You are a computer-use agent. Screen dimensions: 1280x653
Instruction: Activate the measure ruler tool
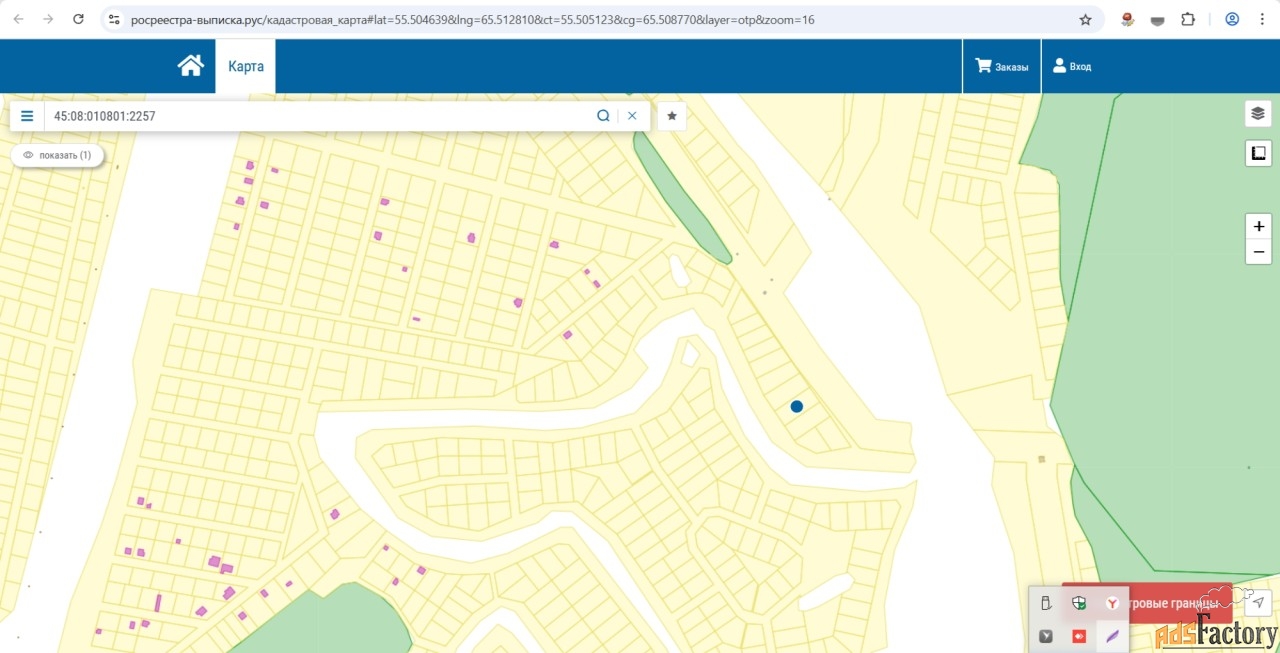pos(1258,153)
